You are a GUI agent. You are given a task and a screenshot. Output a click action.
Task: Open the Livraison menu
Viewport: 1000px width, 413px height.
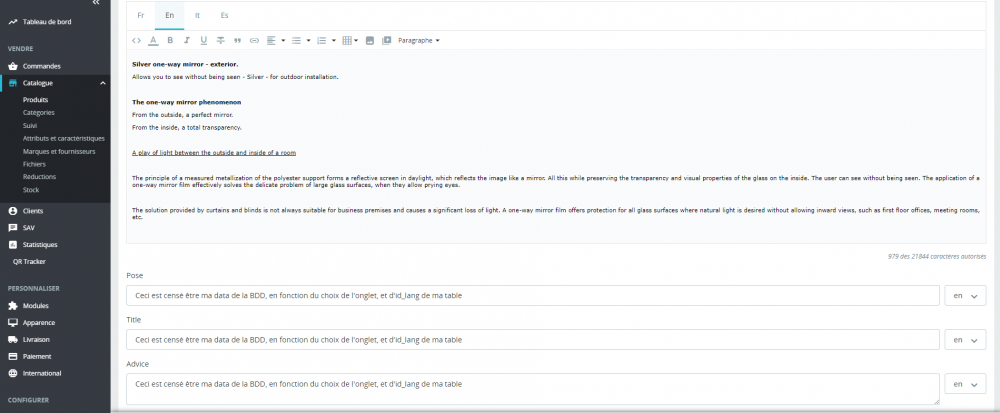[x=36, y=340]
